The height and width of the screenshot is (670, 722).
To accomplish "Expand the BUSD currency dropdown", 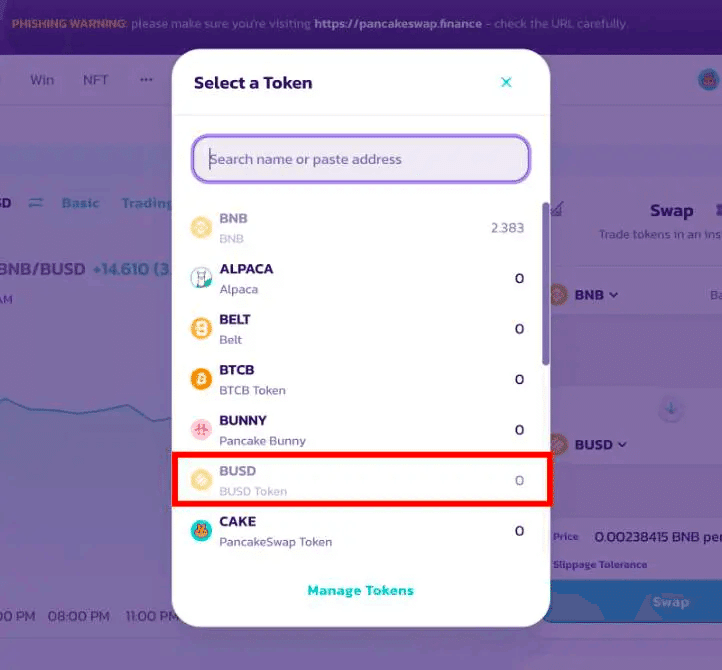I will 600,445.
